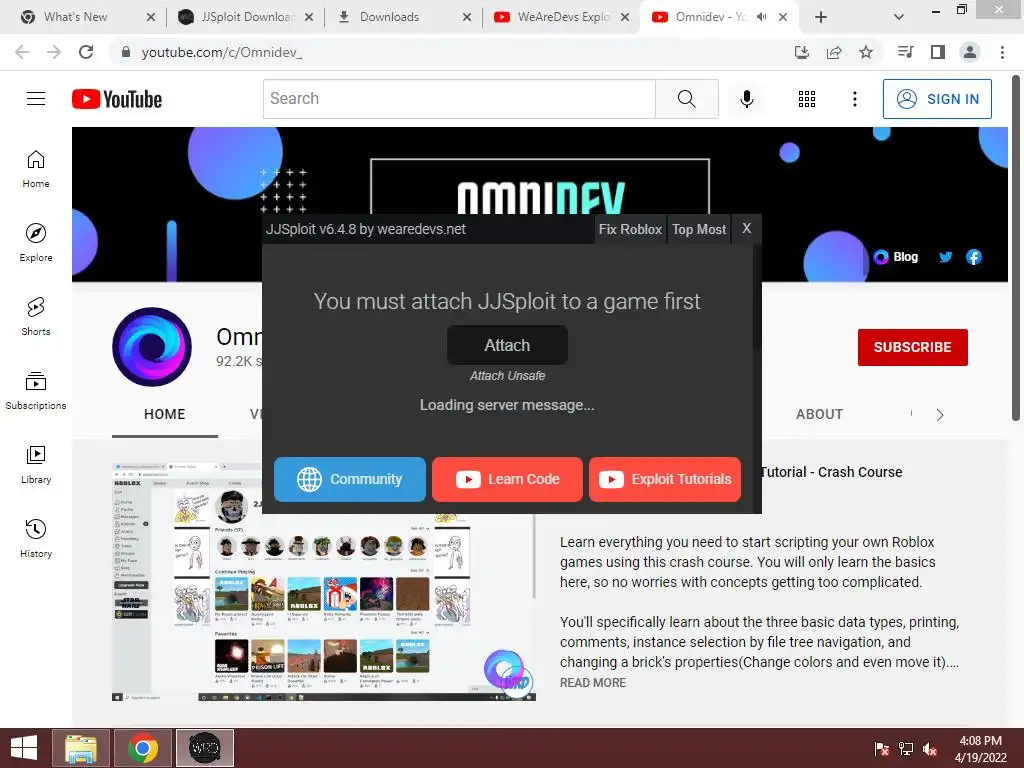The height and width of the screenshot is (768, 1024).
Task: Open Subscriptions in YouTube sidebar
Action: (36, 391)
